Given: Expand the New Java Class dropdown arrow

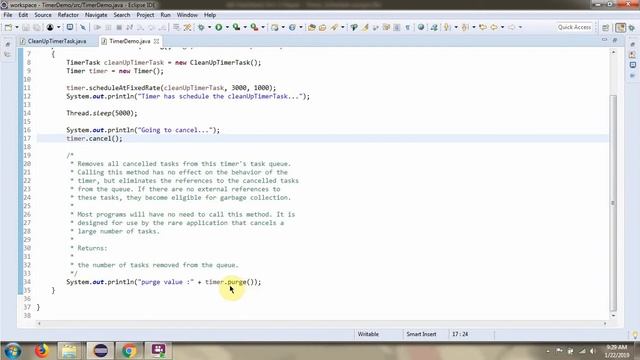Looking at the screenshot, I should coord(301,27).
